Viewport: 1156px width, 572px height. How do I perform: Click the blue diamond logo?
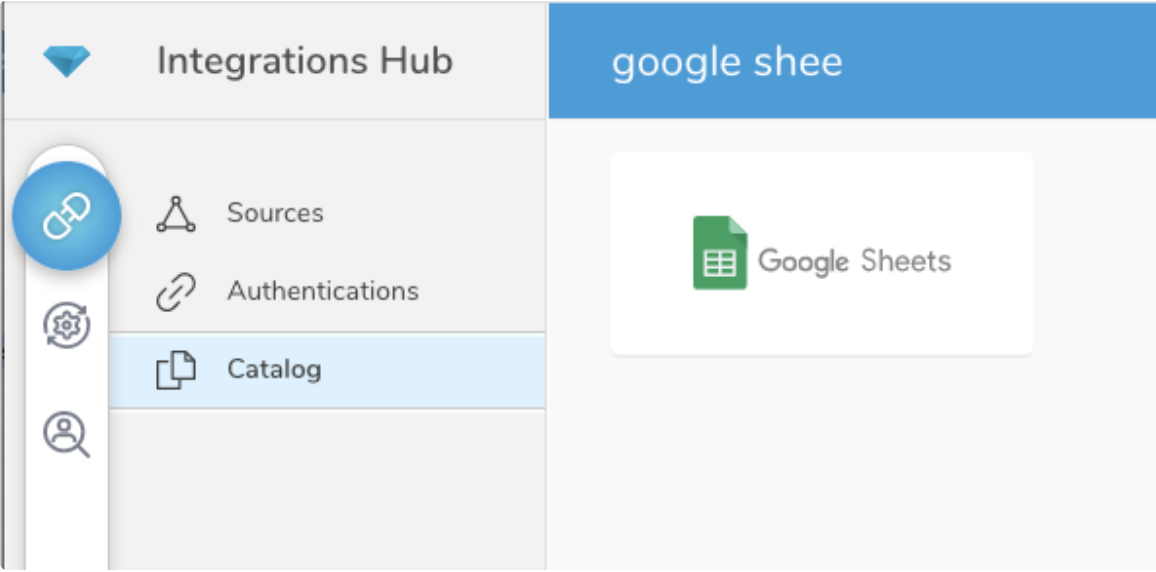tap(67, 62)
